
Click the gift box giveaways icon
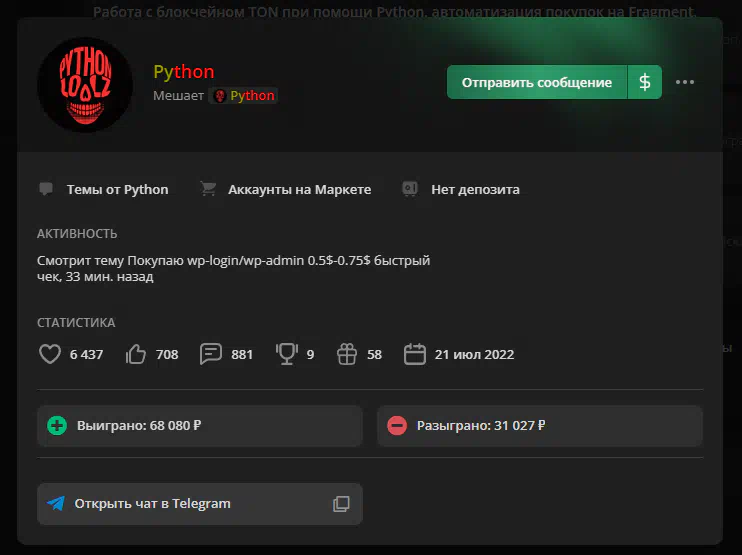pyautogui.click(x=346, y=354)
